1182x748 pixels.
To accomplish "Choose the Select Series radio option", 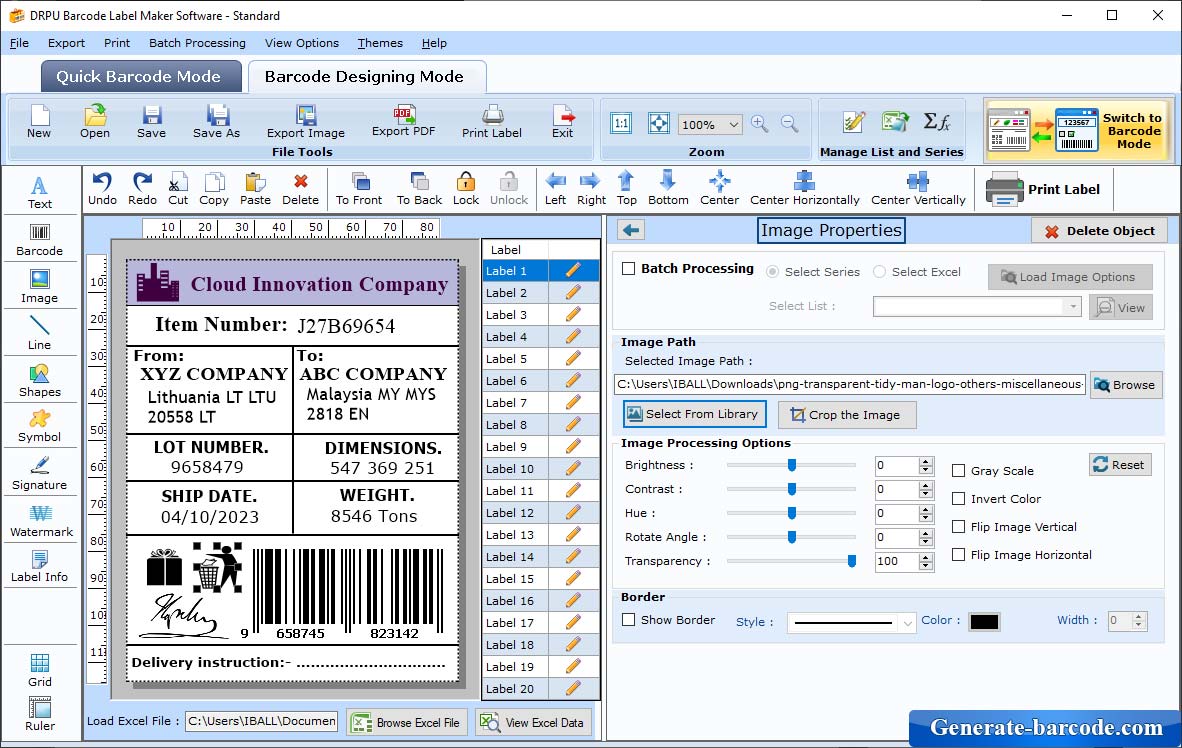I will pyautogui.click(x=773, y=271).
